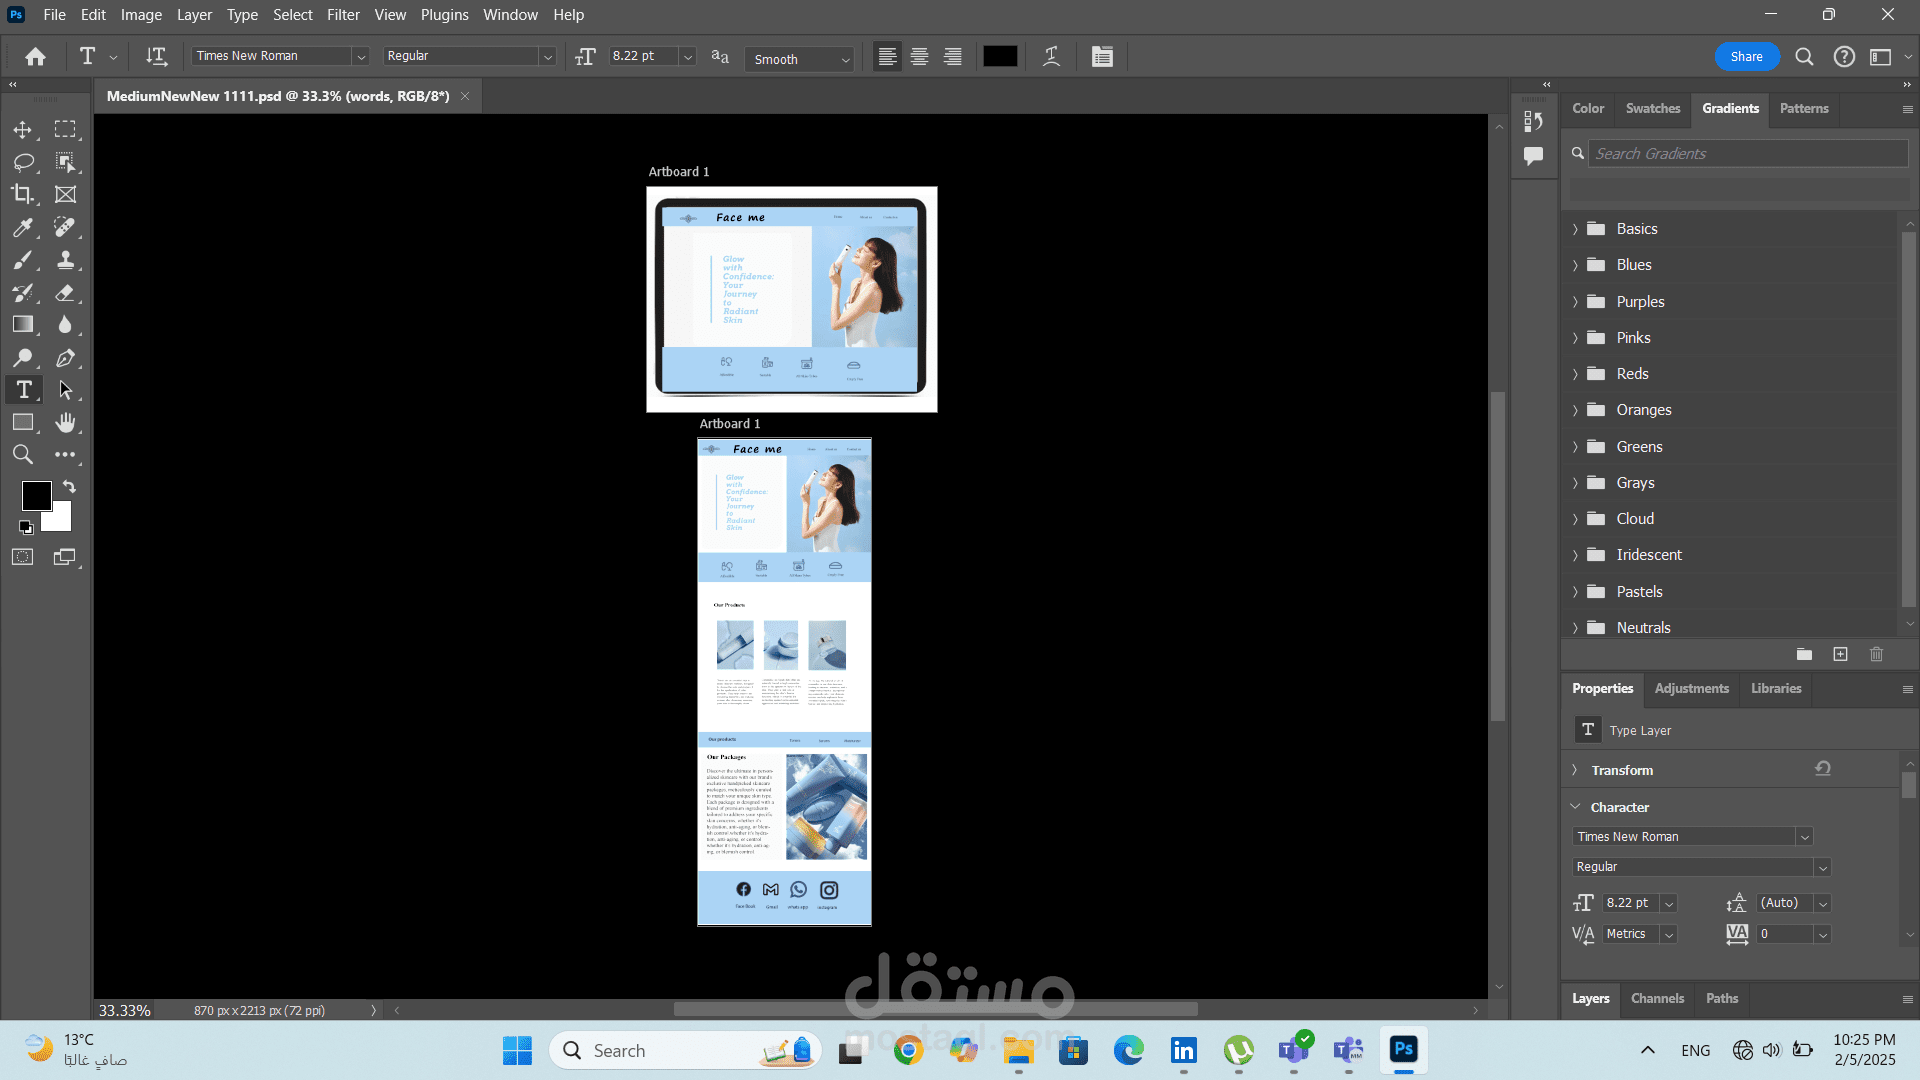Select the Hand tool

pyautogui.click(x=66, y=422)
